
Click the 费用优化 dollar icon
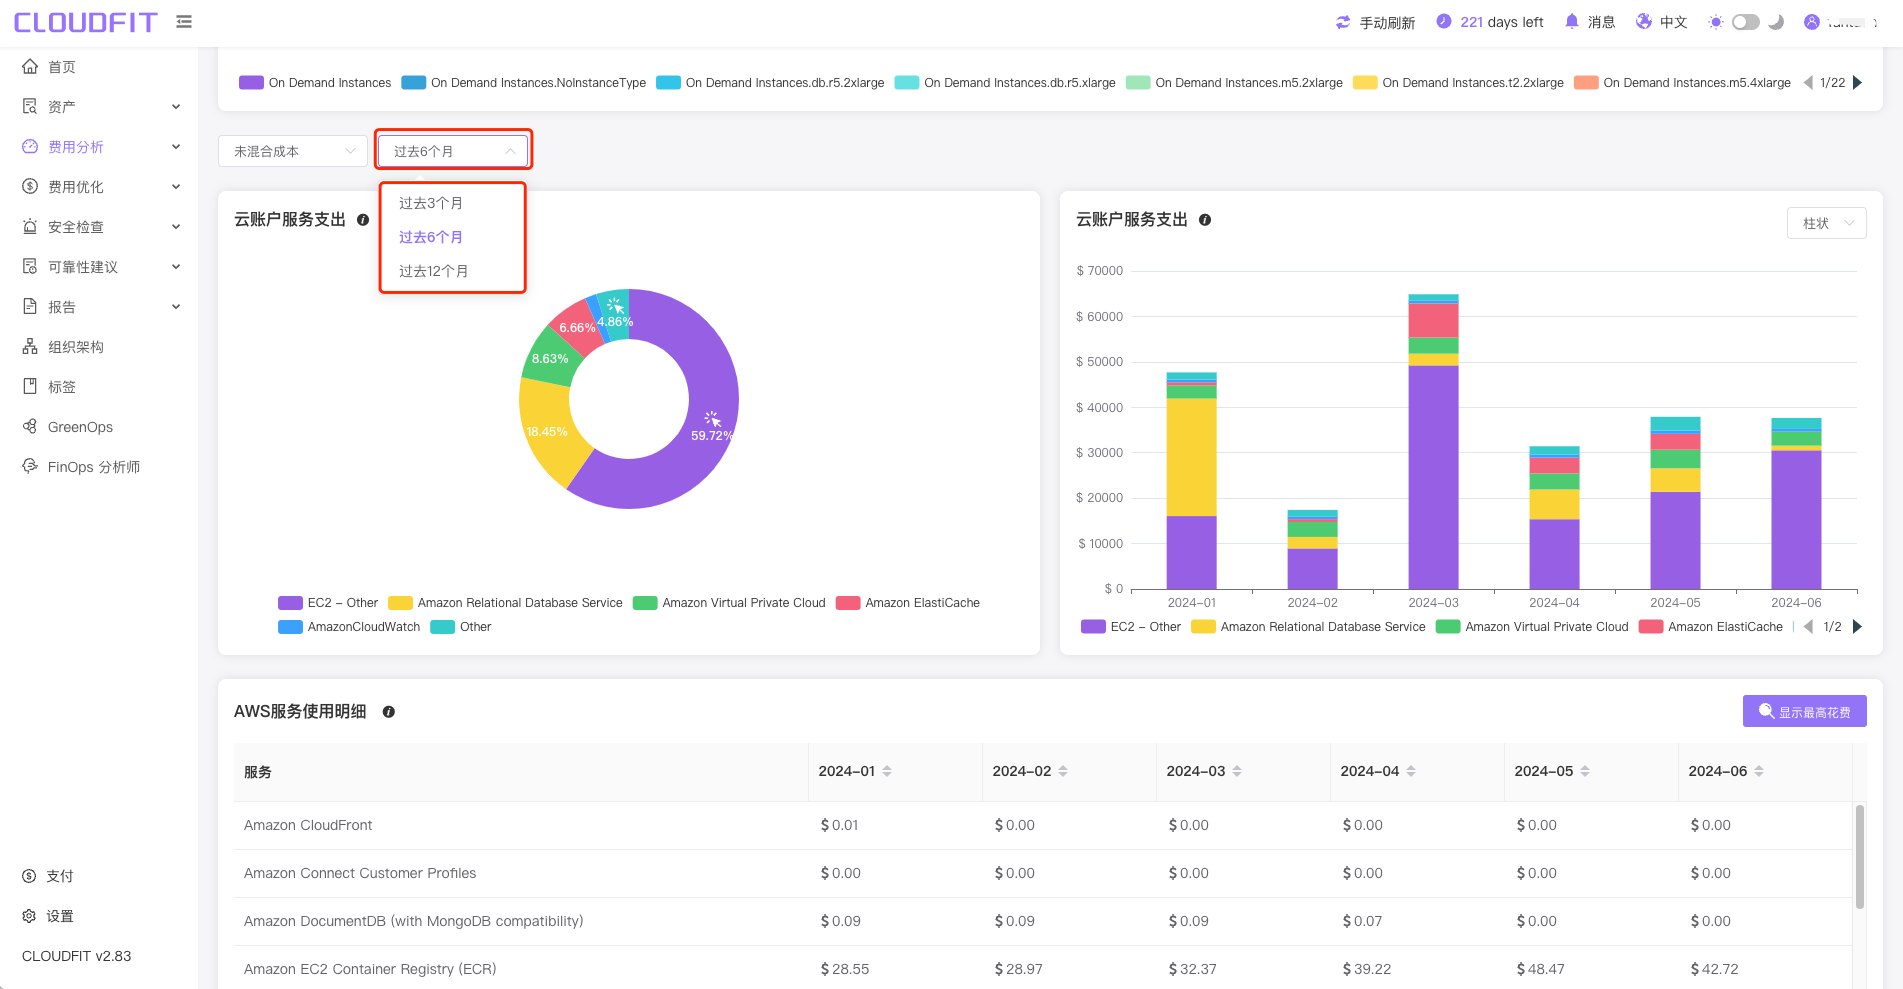pos(30,186)
